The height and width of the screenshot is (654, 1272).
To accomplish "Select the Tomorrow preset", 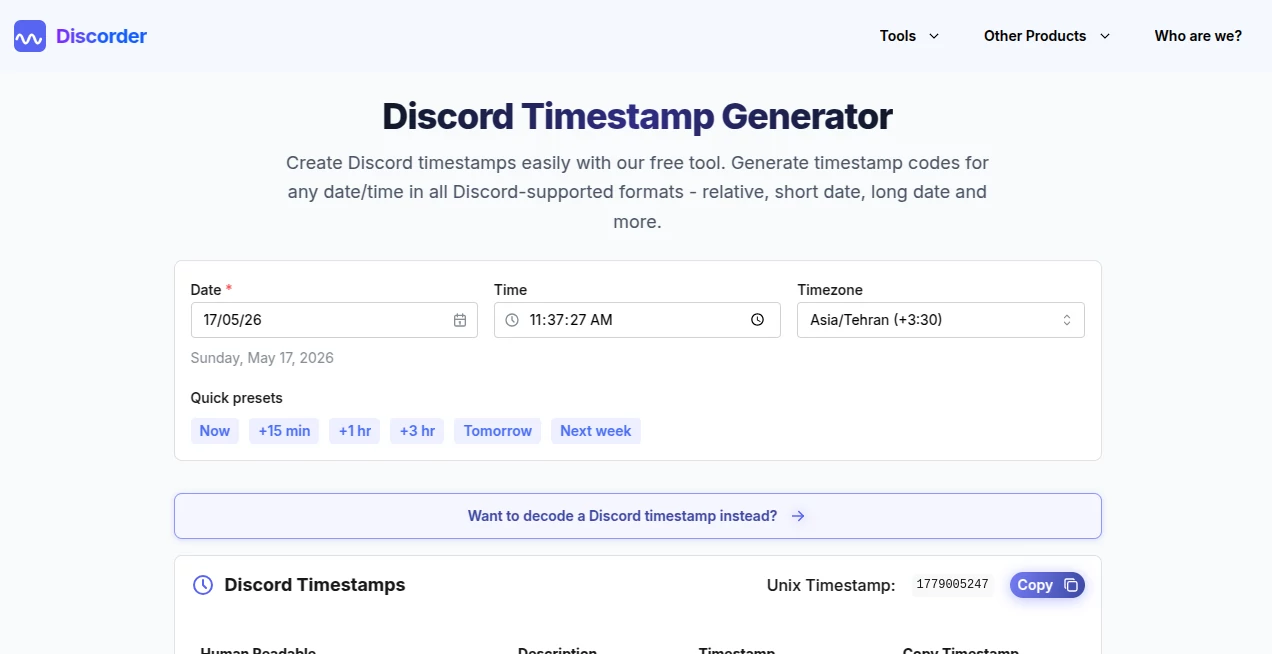I will 498,431.
